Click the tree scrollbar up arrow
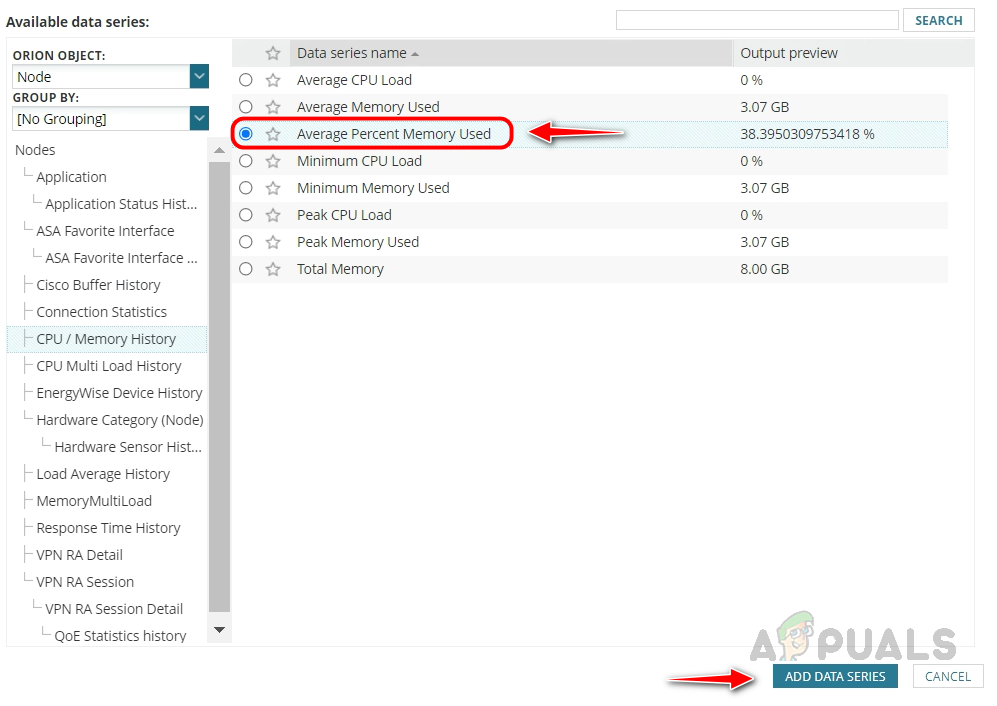Viewport: 997px width, 706px height. click(219, 151)
